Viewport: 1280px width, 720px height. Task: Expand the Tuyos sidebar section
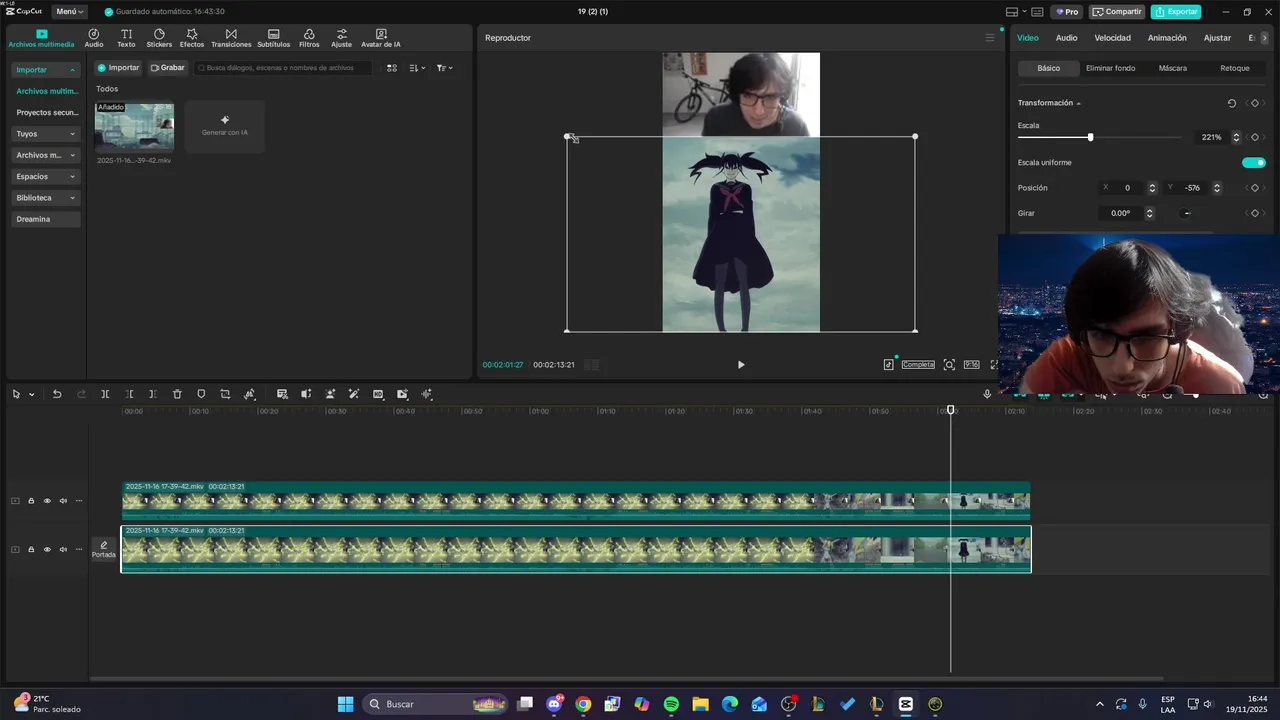click(46, 134)
